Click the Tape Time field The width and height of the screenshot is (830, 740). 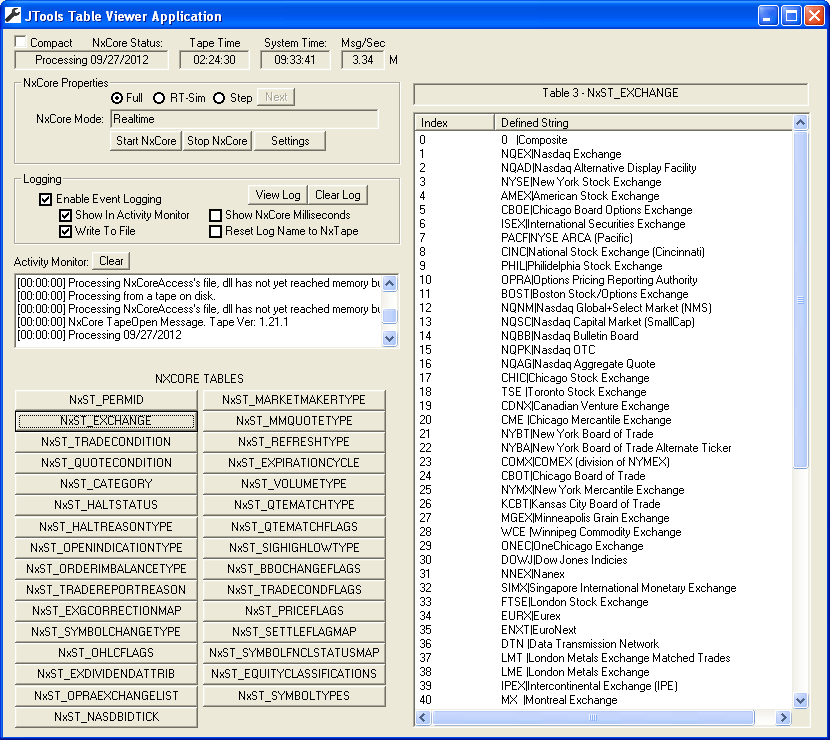pyautogui.click(x=214, y=60)
